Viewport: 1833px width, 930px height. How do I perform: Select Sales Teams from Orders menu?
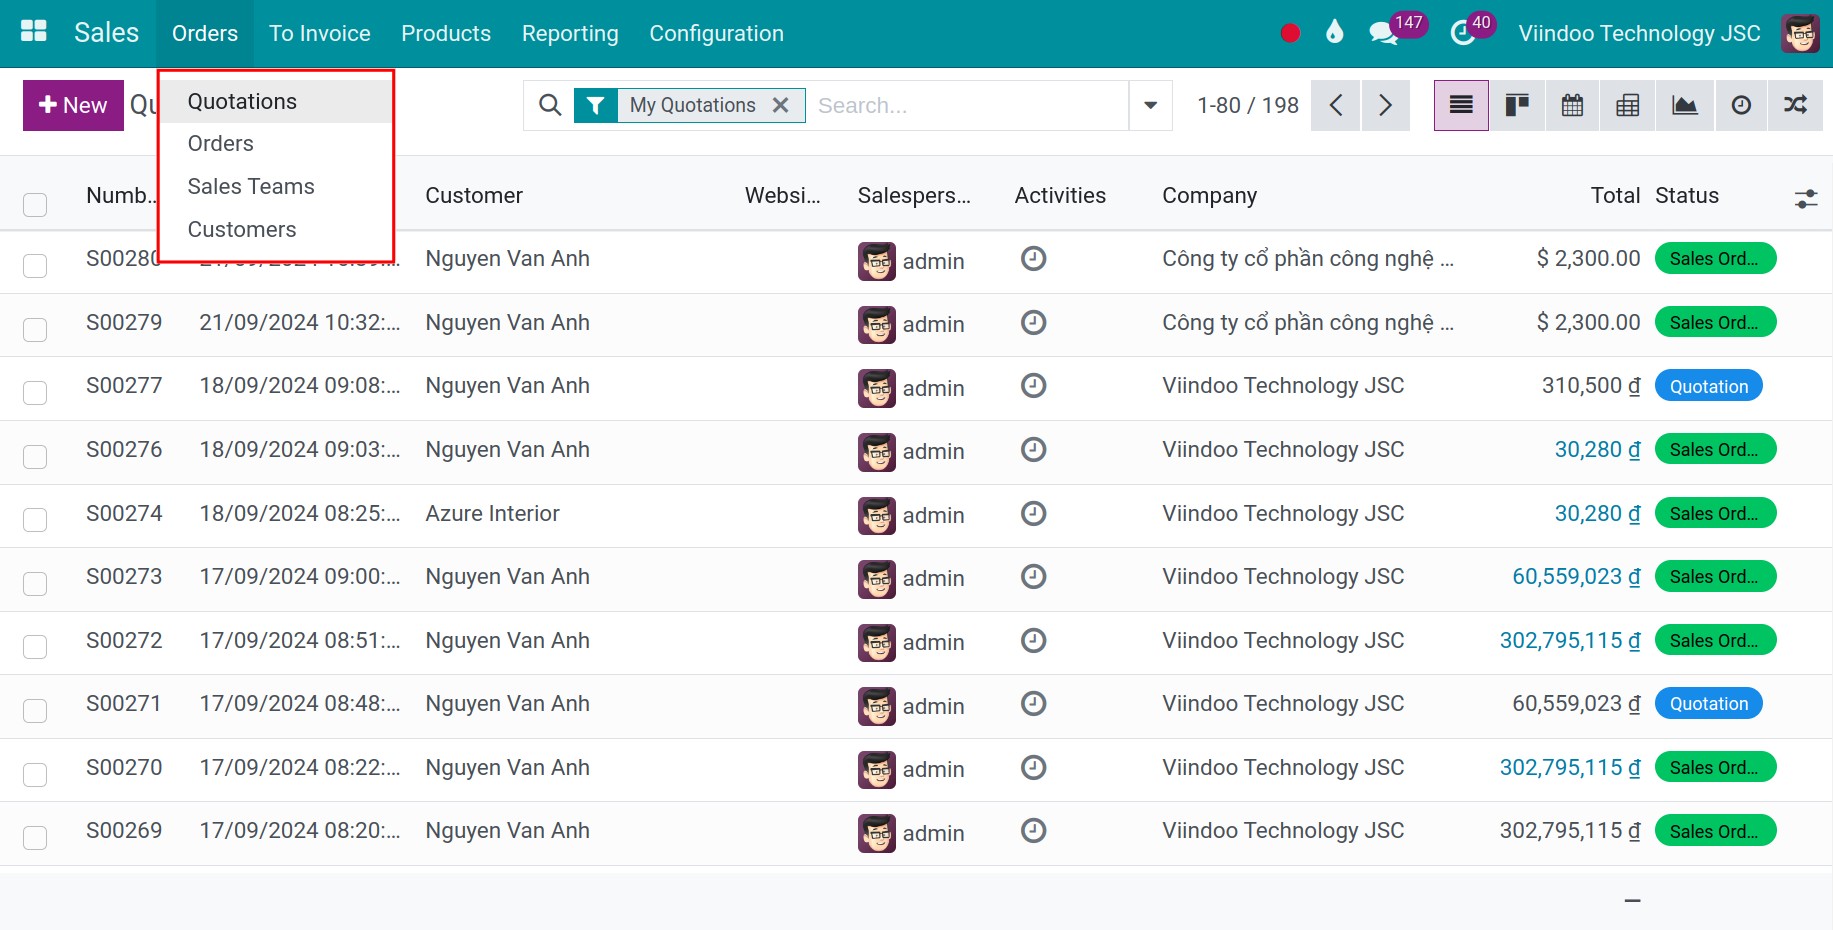(x=250, y=186)
